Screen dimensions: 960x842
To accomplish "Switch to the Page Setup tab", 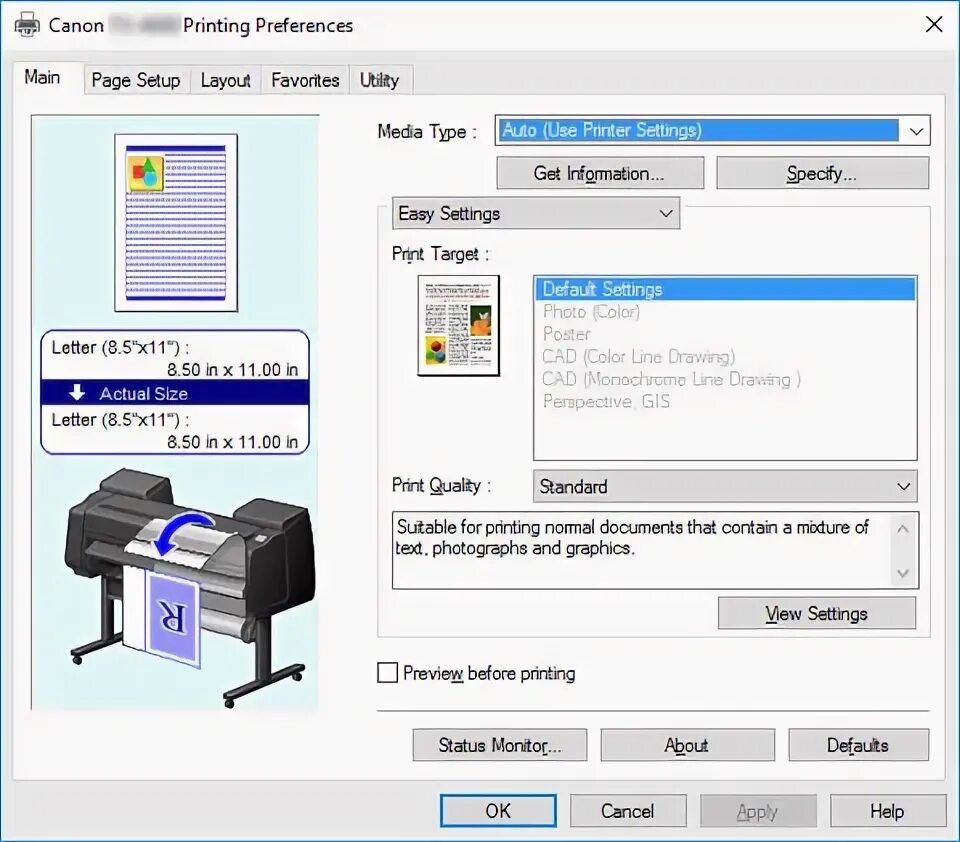I will tap(136, 80).
